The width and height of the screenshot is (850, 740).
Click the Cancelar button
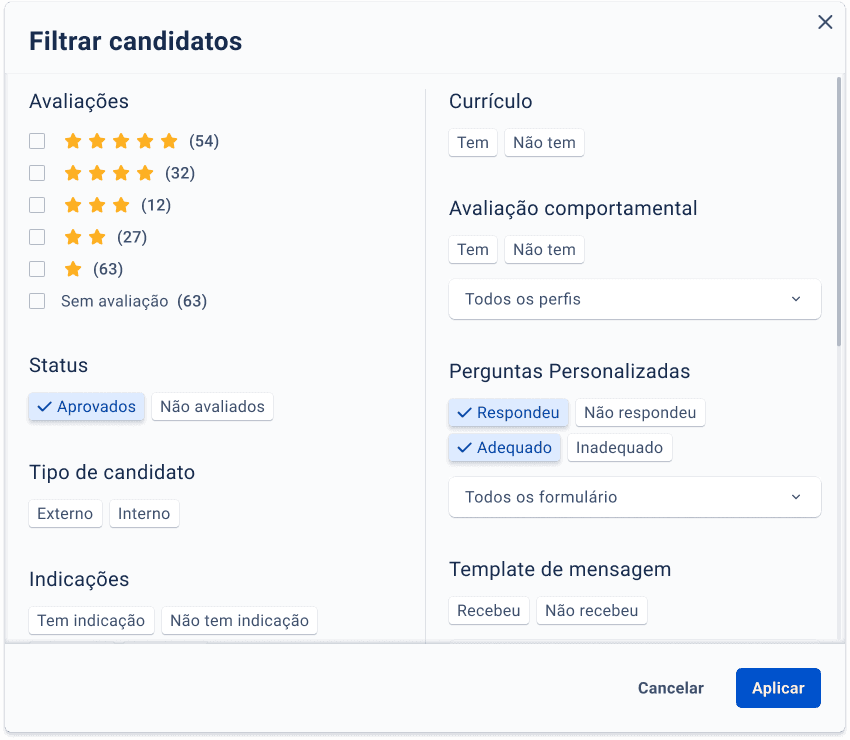click(671, 688)
